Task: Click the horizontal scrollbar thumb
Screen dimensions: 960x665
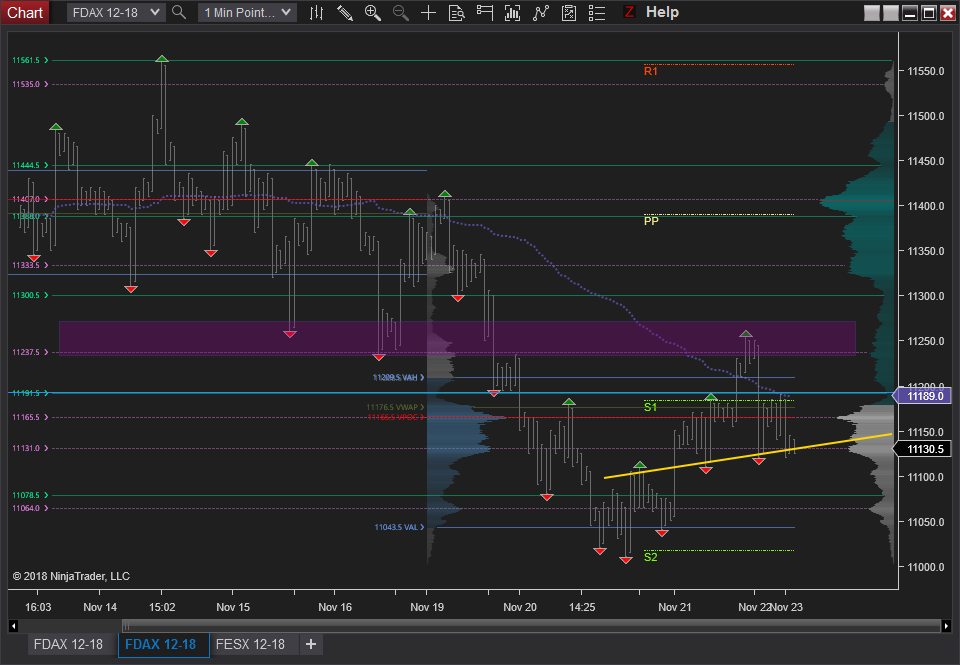Action: coord(531,626)
